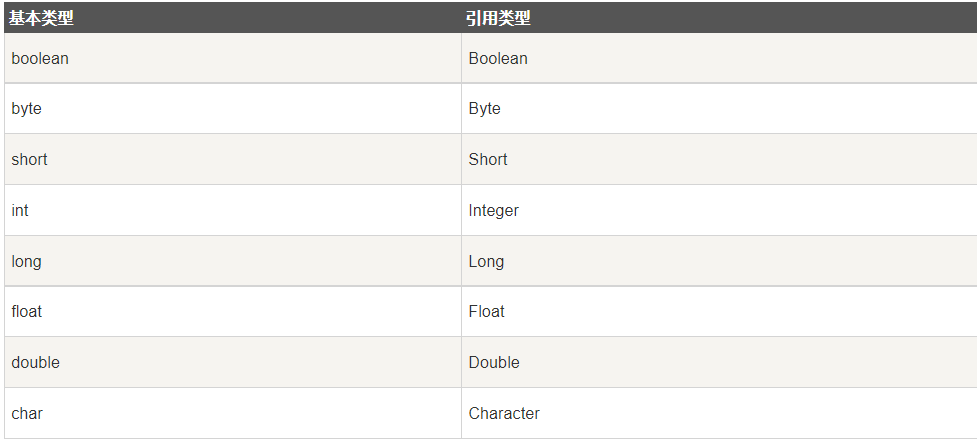977x446 pixels.
Task: Click the Byte reference type cell
Action: point(719,108)
